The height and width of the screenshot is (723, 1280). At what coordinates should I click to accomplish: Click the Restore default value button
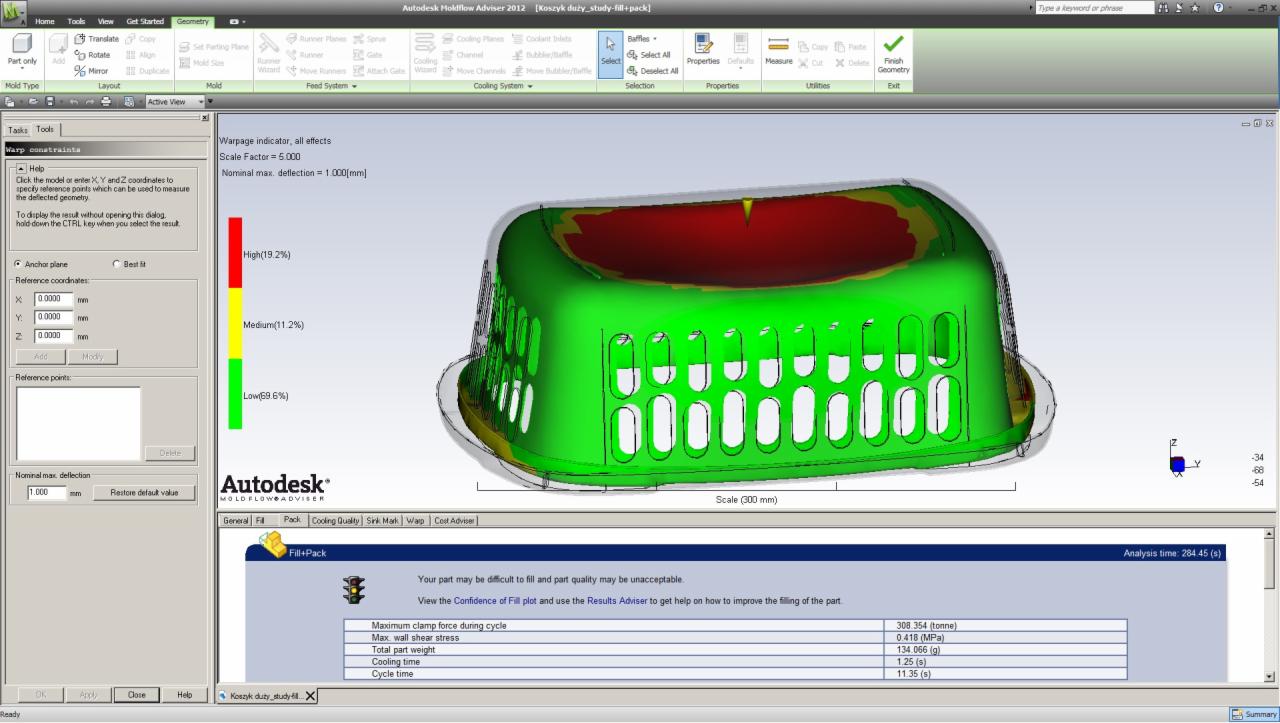[144, 493]
